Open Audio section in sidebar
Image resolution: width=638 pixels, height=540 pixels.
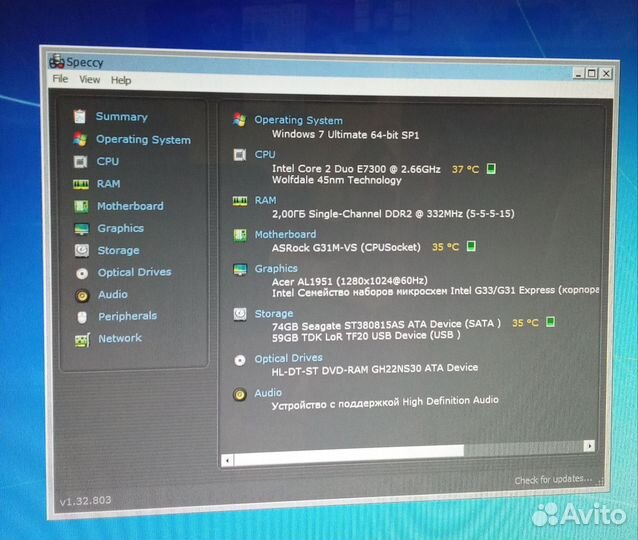tap(113, 295)
